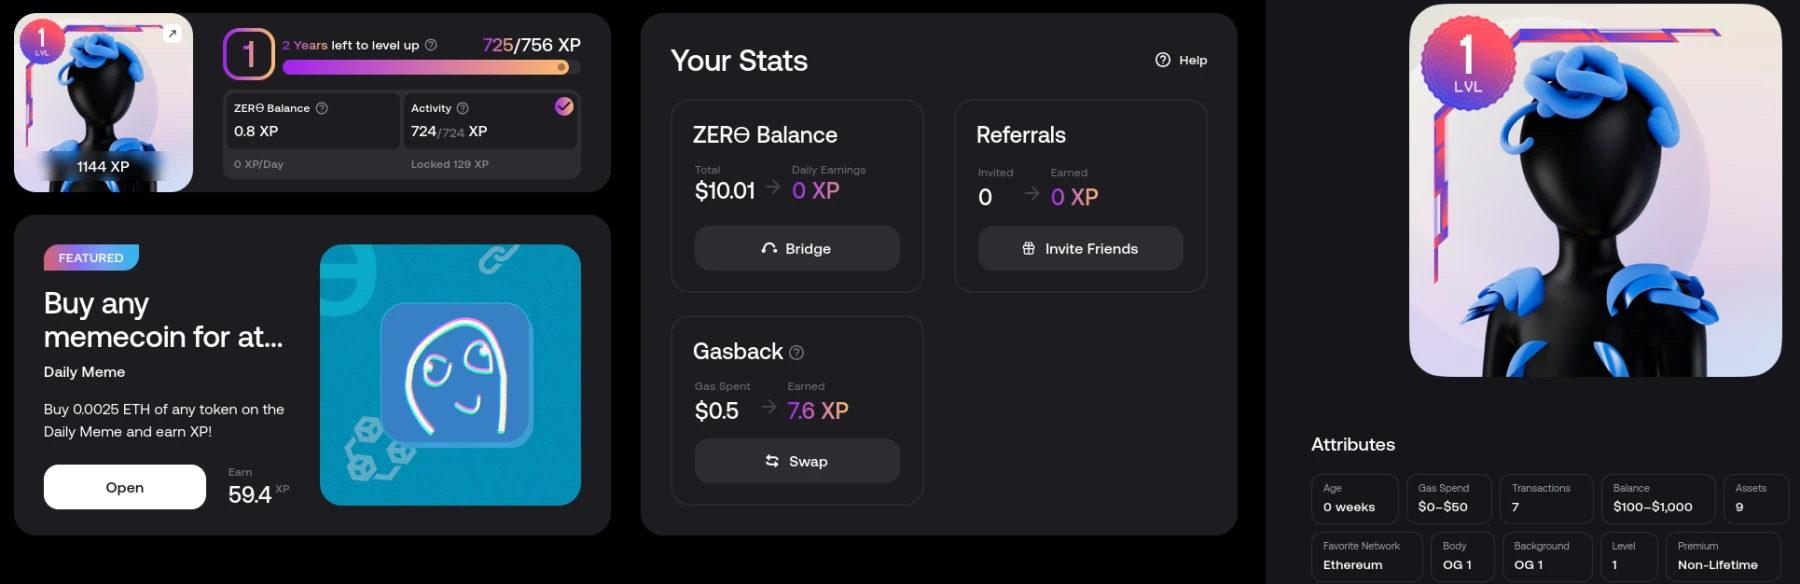Click the Invite Friends button
Image resolution: width=1800 pixels, height=584 pixels.
point(1080,248)
